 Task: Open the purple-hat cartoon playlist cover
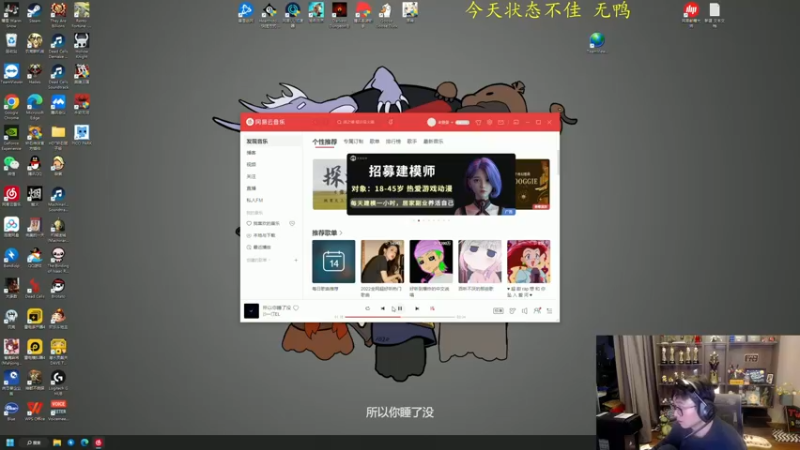[x=431, y=262]
